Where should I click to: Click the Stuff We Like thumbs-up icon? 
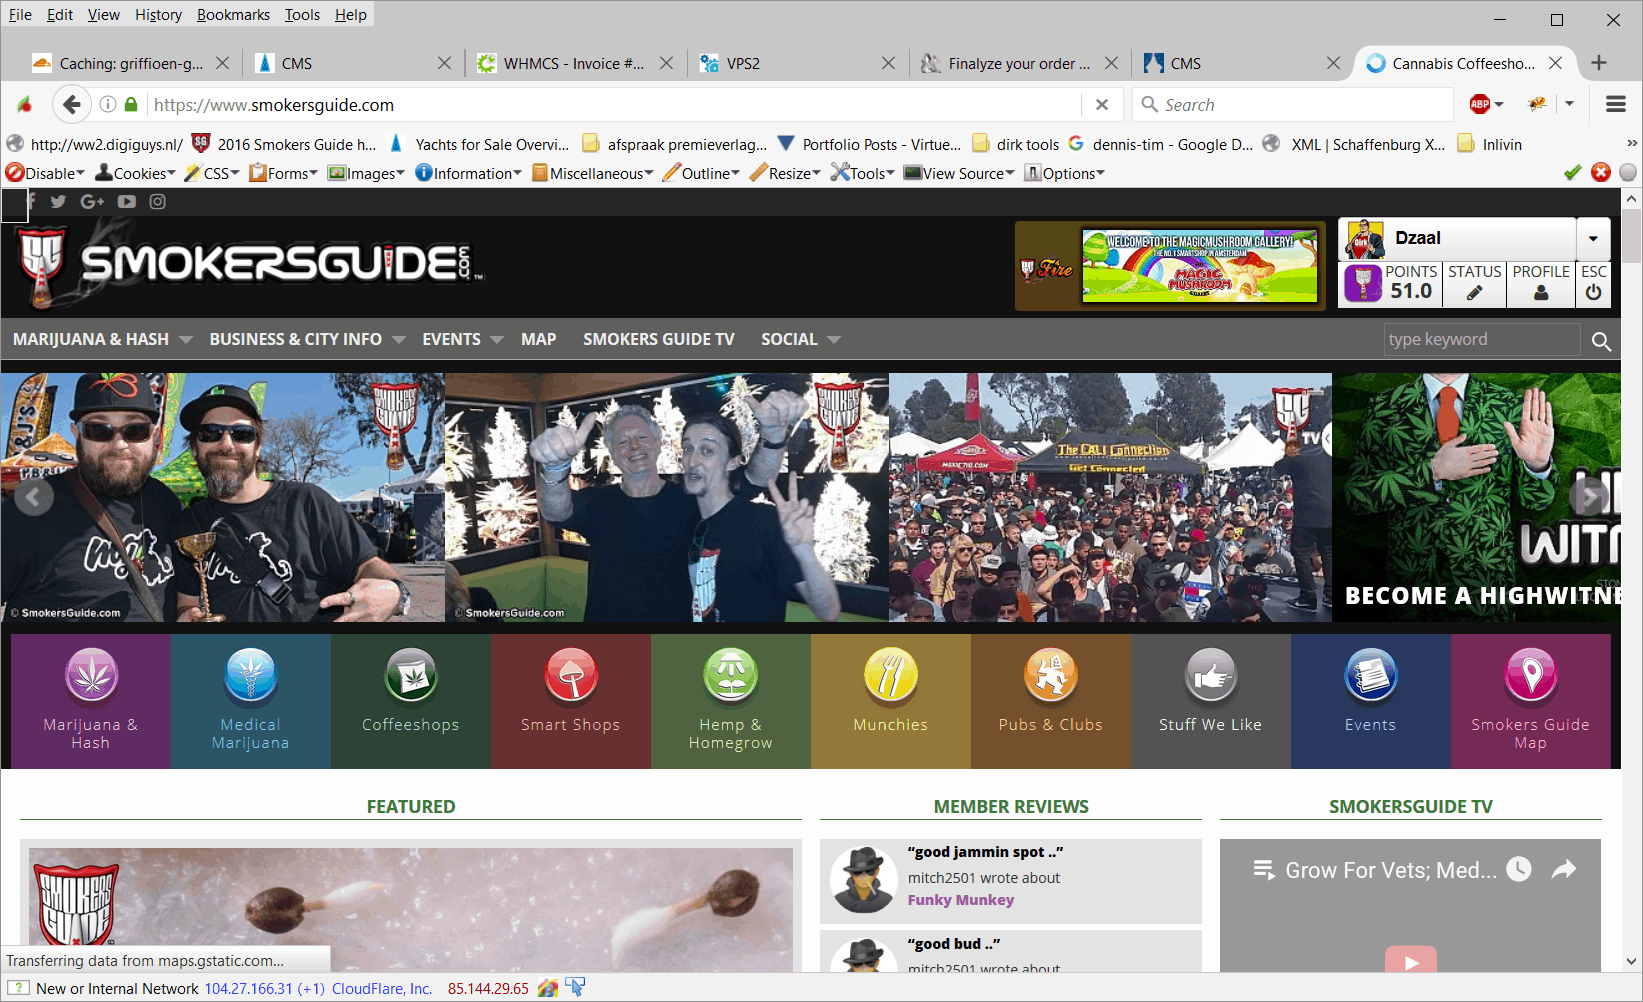(x=1211, y=676)
